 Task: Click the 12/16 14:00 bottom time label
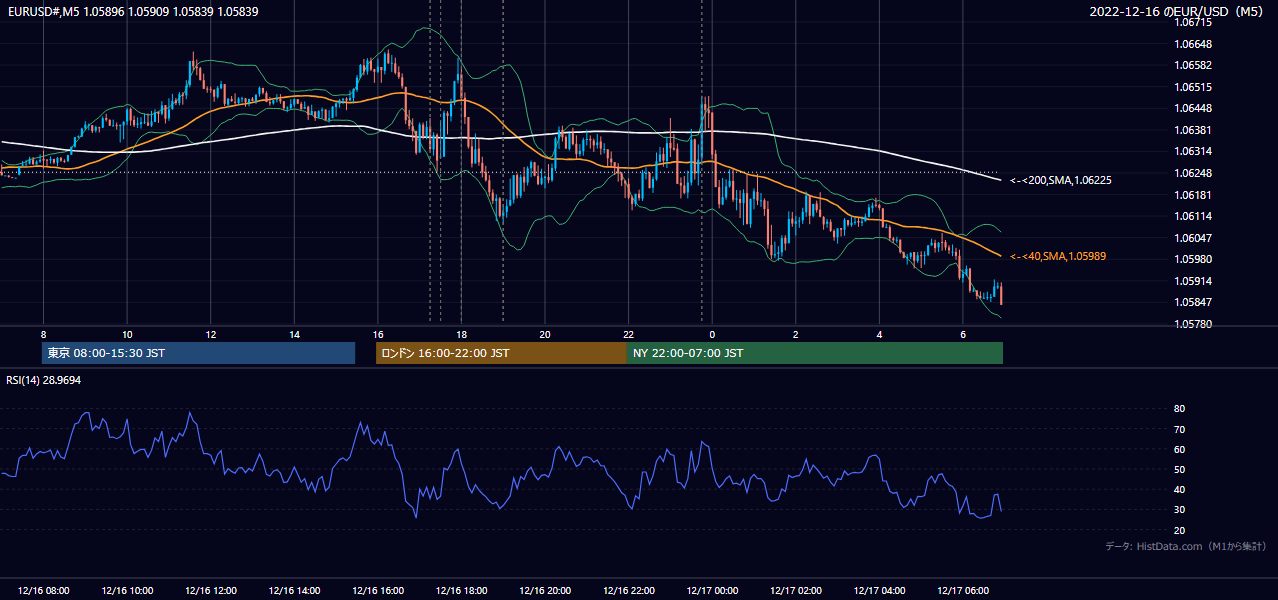pyautogui.click(x=294, y=591)
